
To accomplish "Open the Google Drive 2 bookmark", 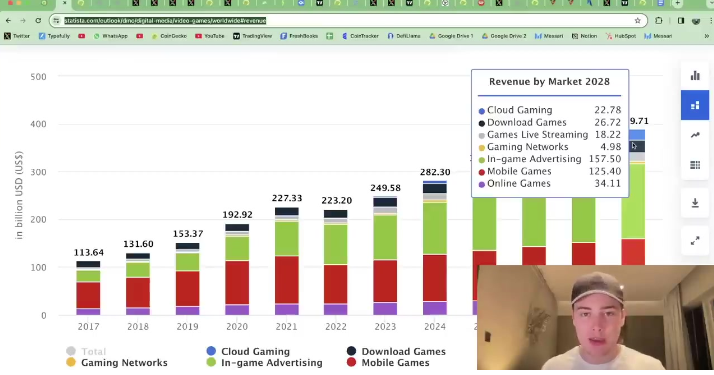I will click(x=504, y=36).
